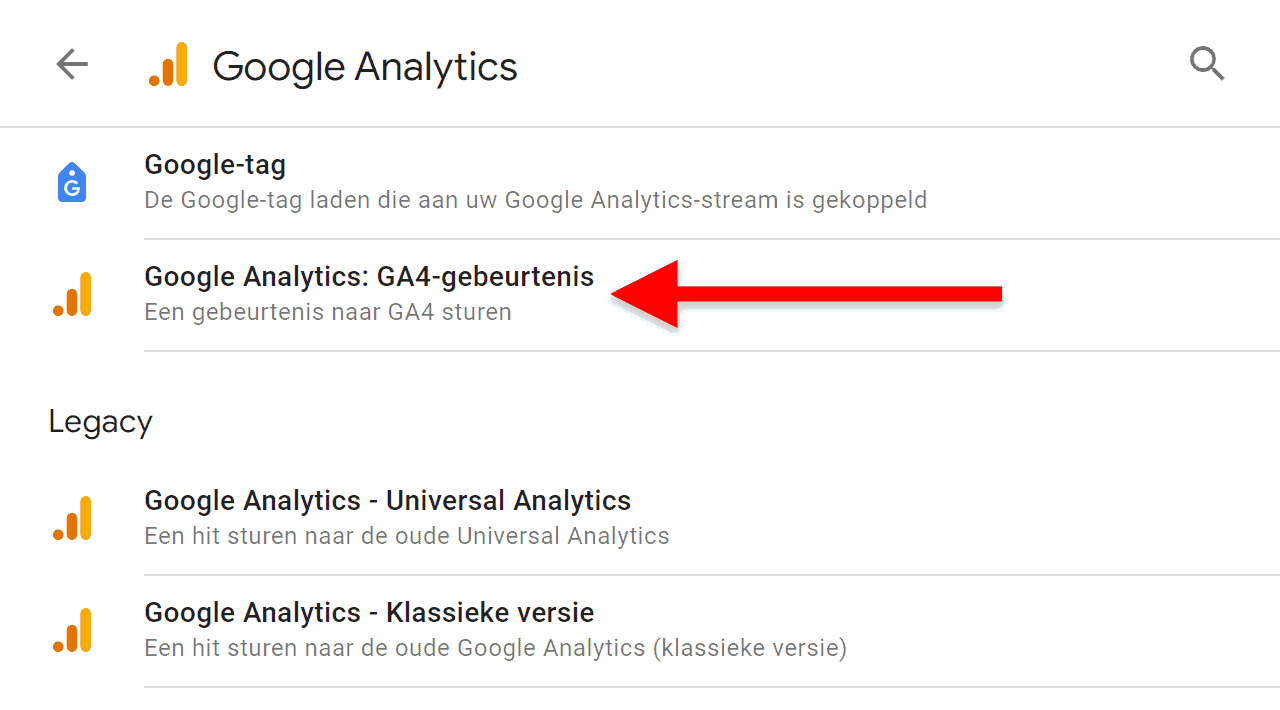Open Google Analytics - Universal Analytics
Screen dimensions: 1280x710
tap(388, 500)
